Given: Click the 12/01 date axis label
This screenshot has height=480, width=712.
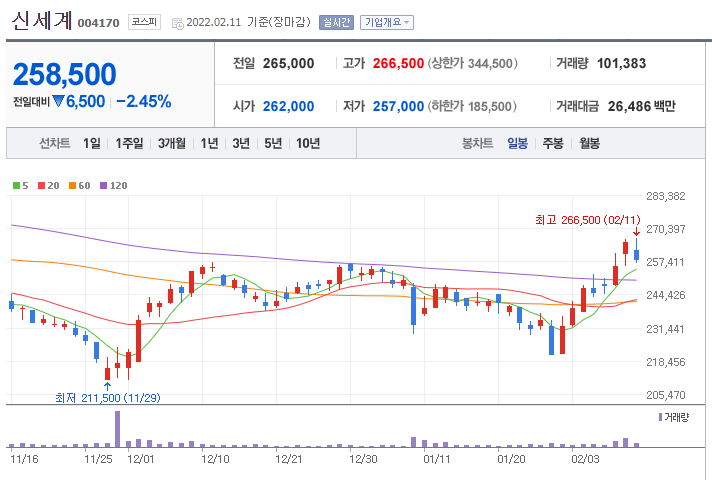Looking at the screenshot, I should tap(141, 459).
